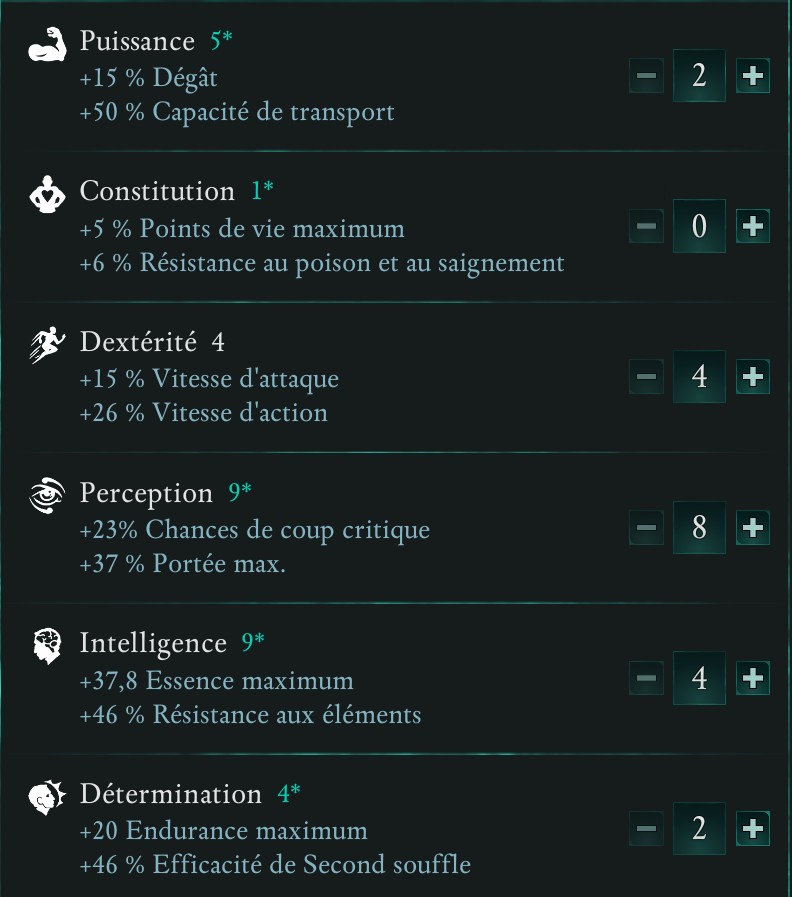This screenshot has height=897, width=792.
Task: Remove a point from Dextérité
Action: (646, 377)
